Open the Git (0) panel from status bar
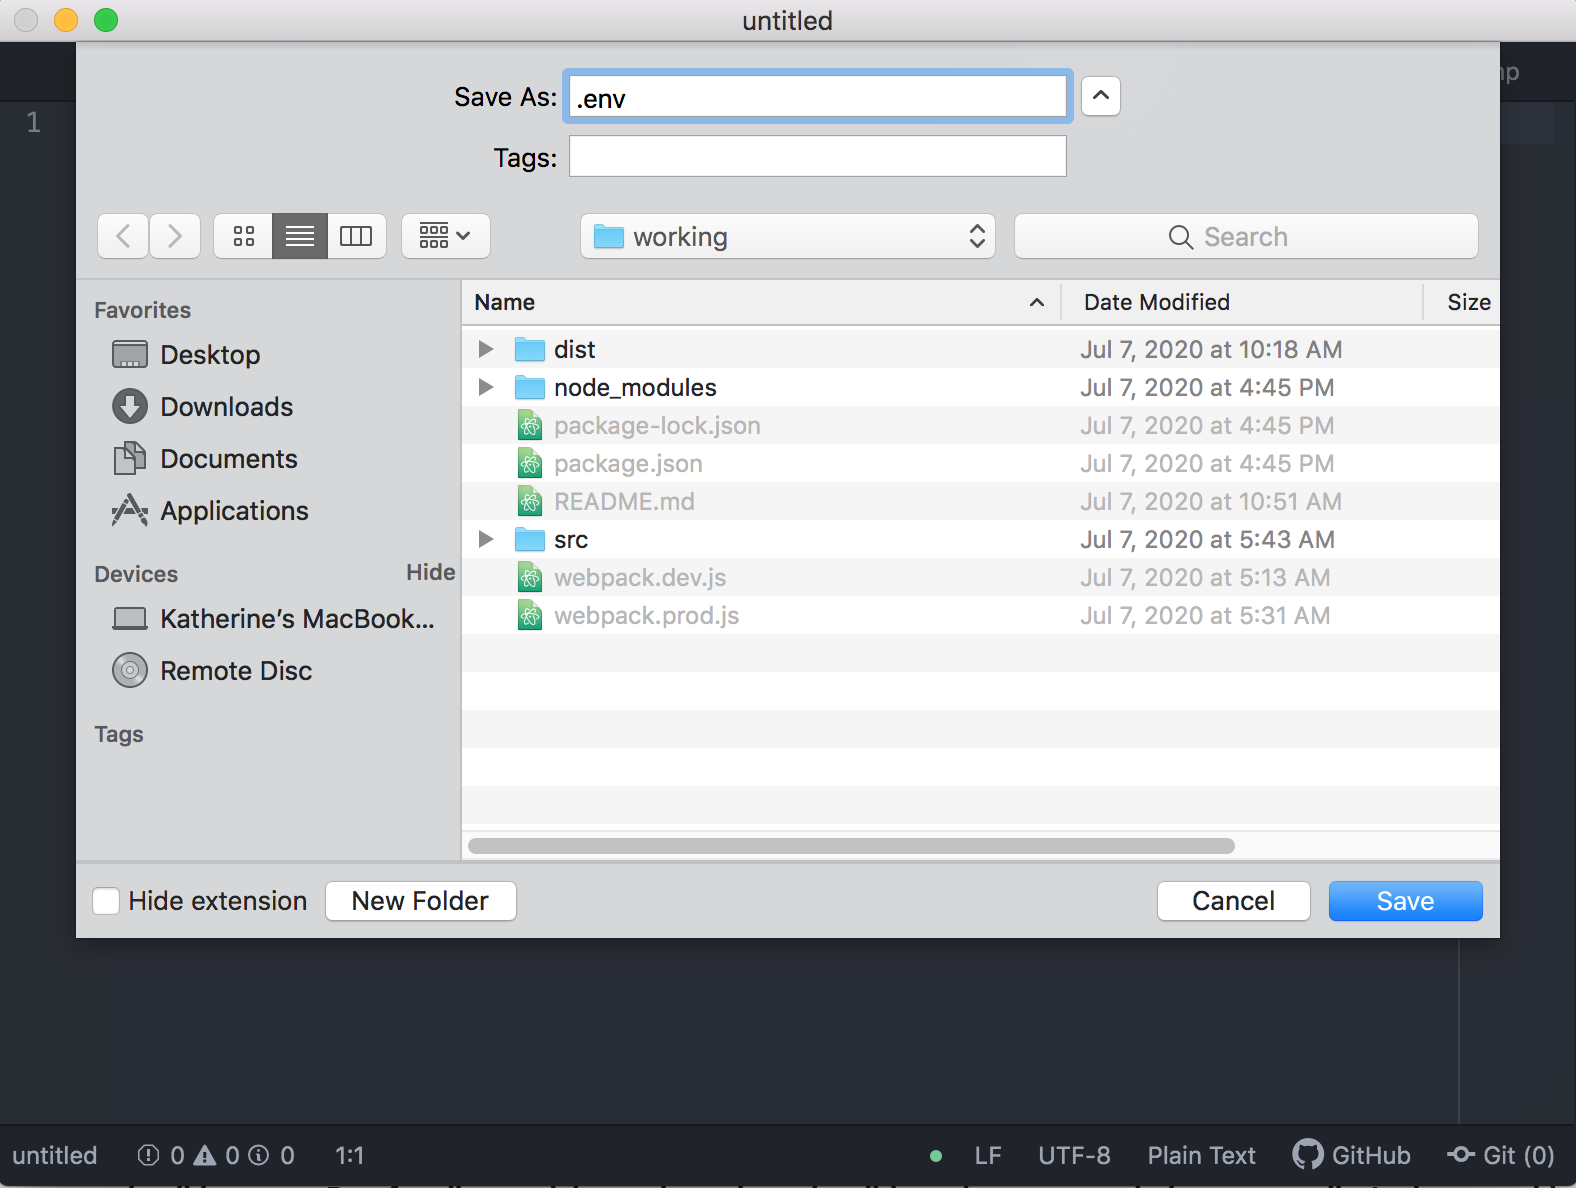1576x1188 pixels. tap(1501, 1156)
